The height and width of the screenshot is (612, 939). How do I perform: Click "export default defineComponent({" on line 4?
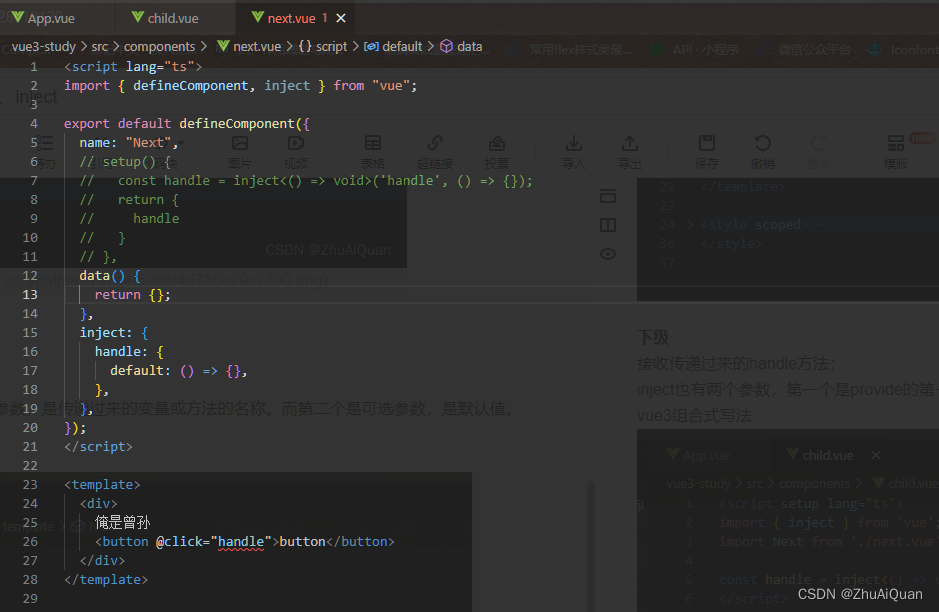[187, 123]
